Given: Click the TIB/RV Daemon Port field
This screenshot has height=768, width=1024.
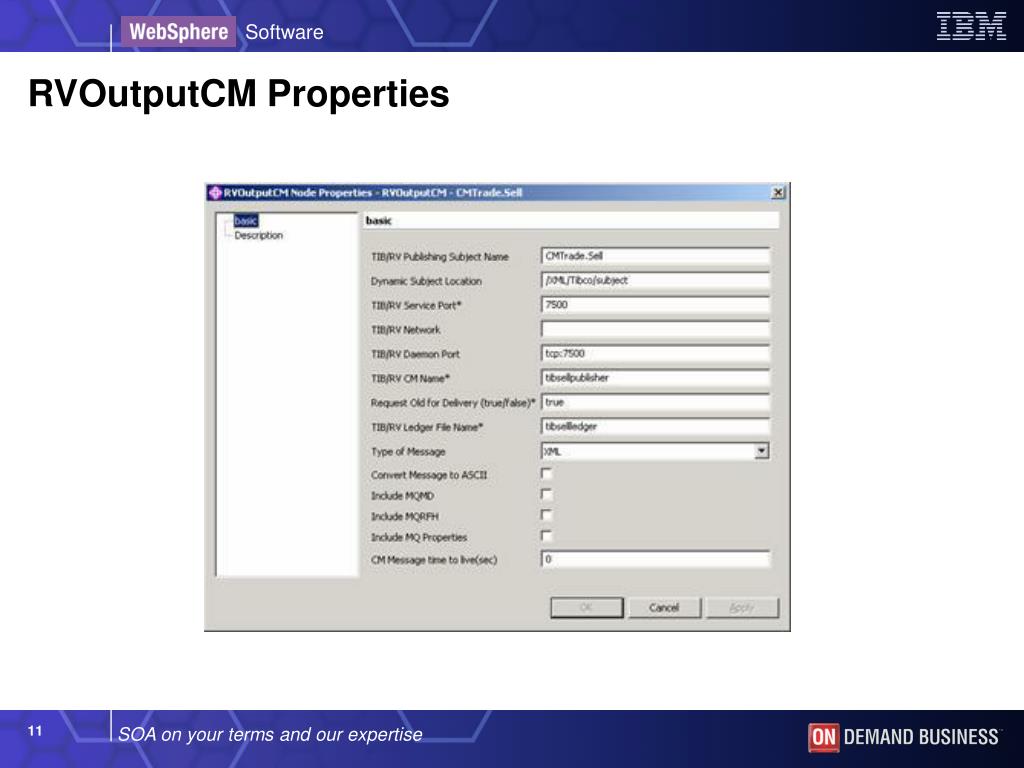Looking at the screenshot, I should [x=656, y=353].
